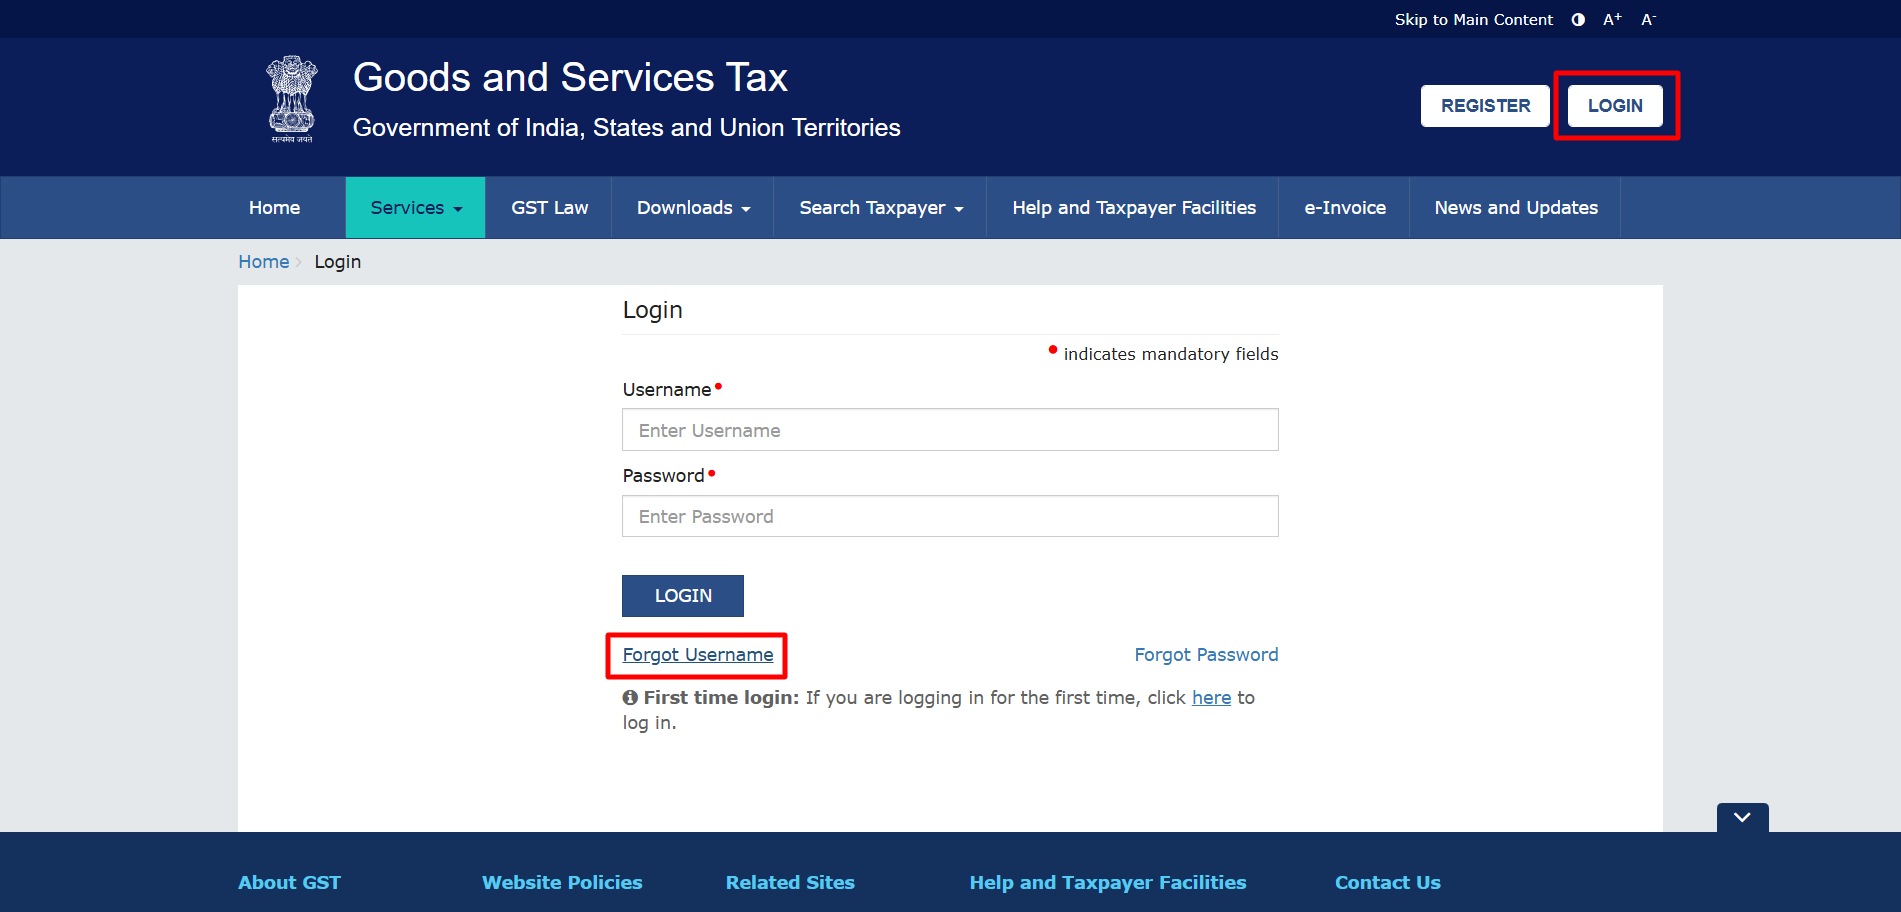Focus the Enter Password field

[x=950, y=516]
